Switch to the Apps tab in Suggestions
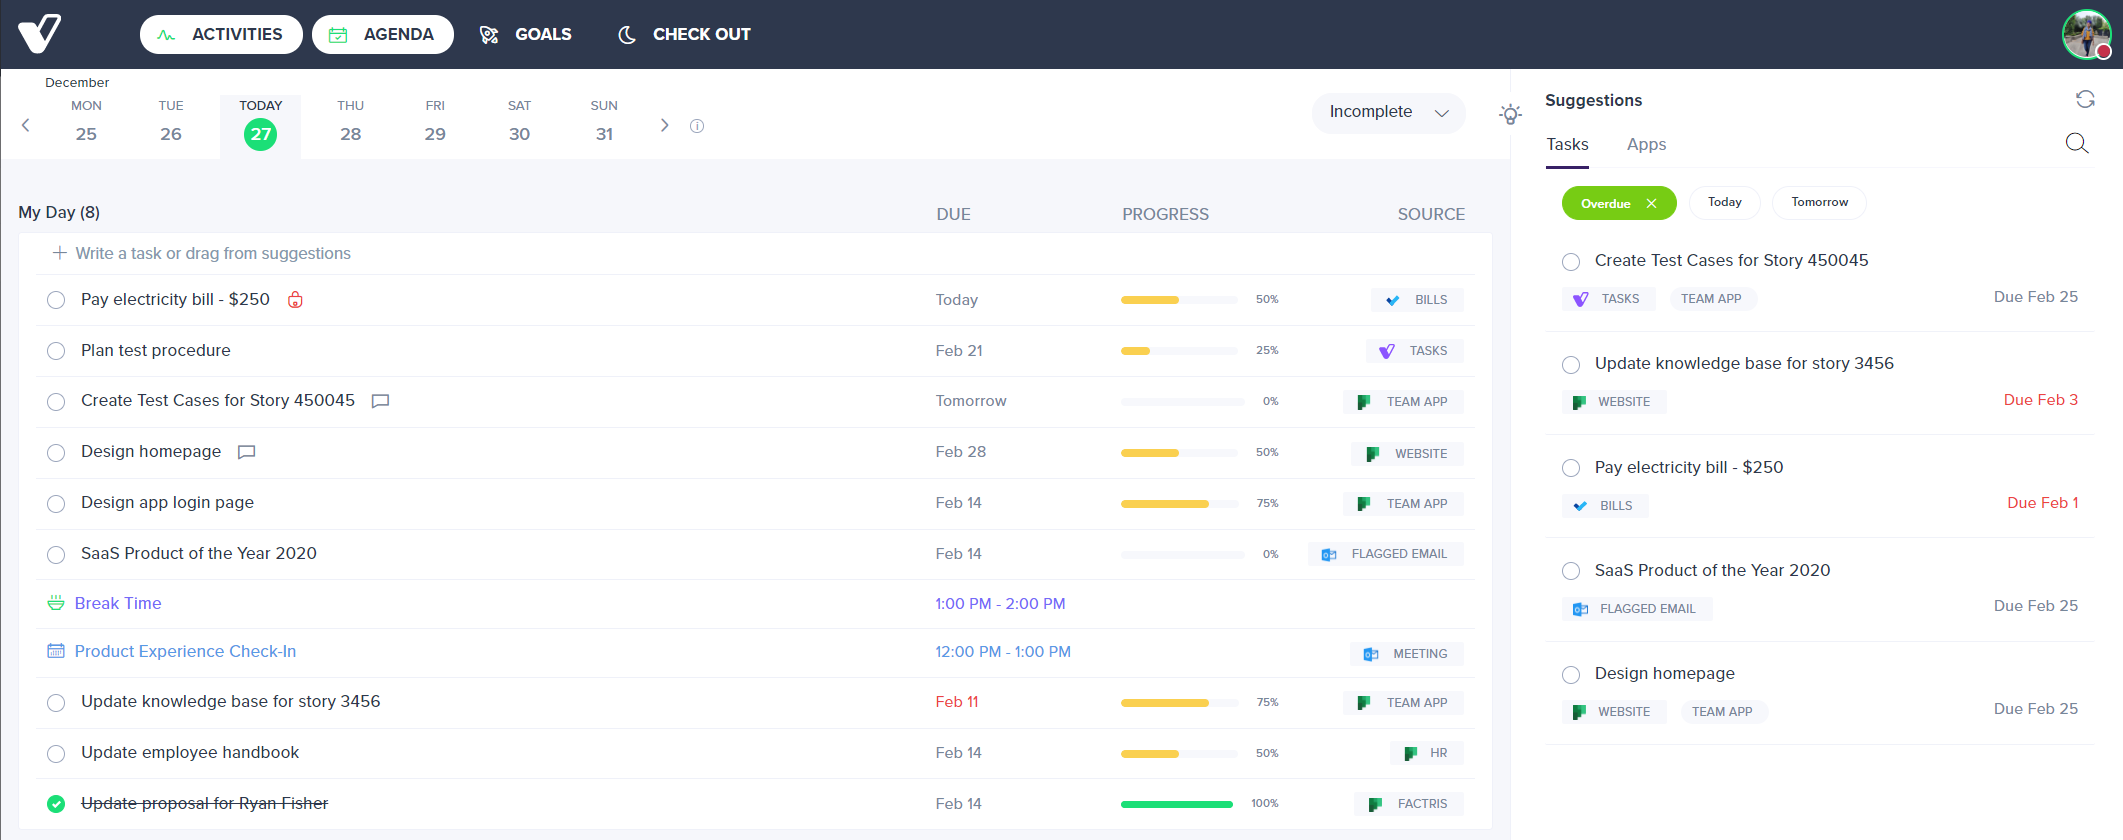 point(1646,144)
